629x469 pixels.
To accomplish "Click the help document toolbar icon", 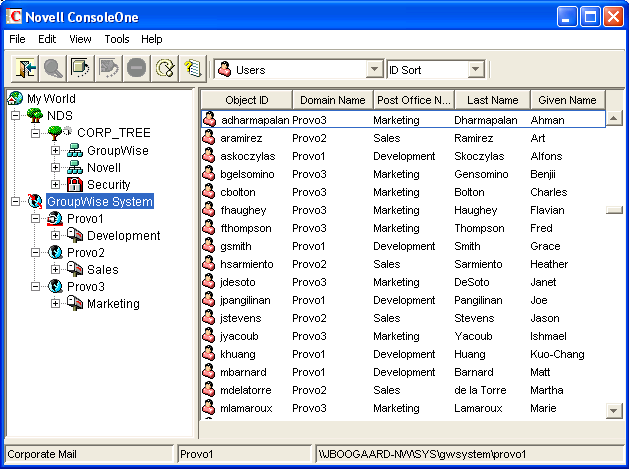I will 193,69.
